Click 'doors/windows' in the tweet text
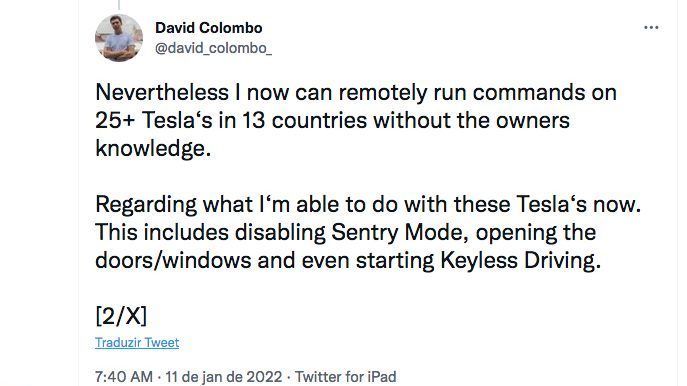 173,261
